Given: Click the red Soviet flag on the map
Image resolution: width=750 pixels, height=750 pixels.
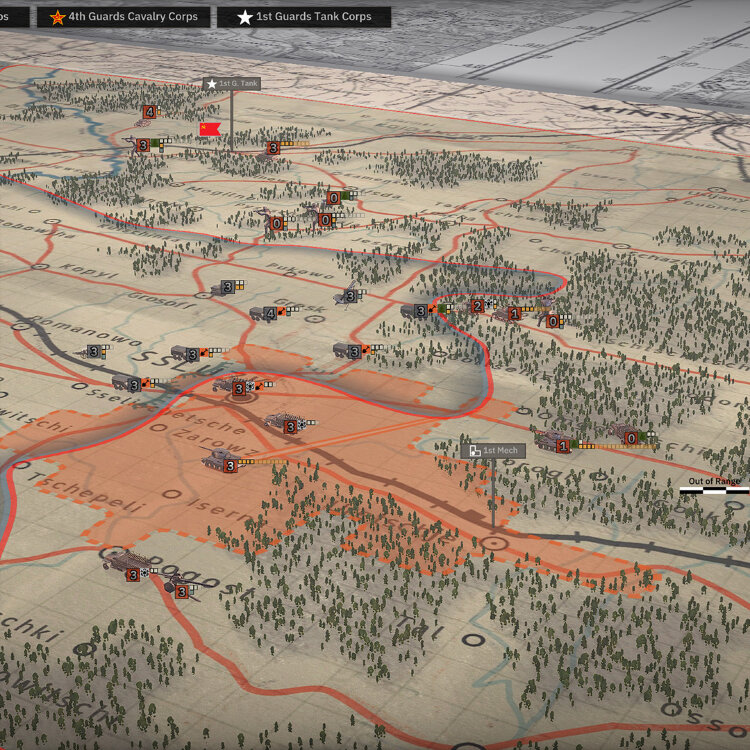Looking at the screenshot, I should [x=210, y=130].
